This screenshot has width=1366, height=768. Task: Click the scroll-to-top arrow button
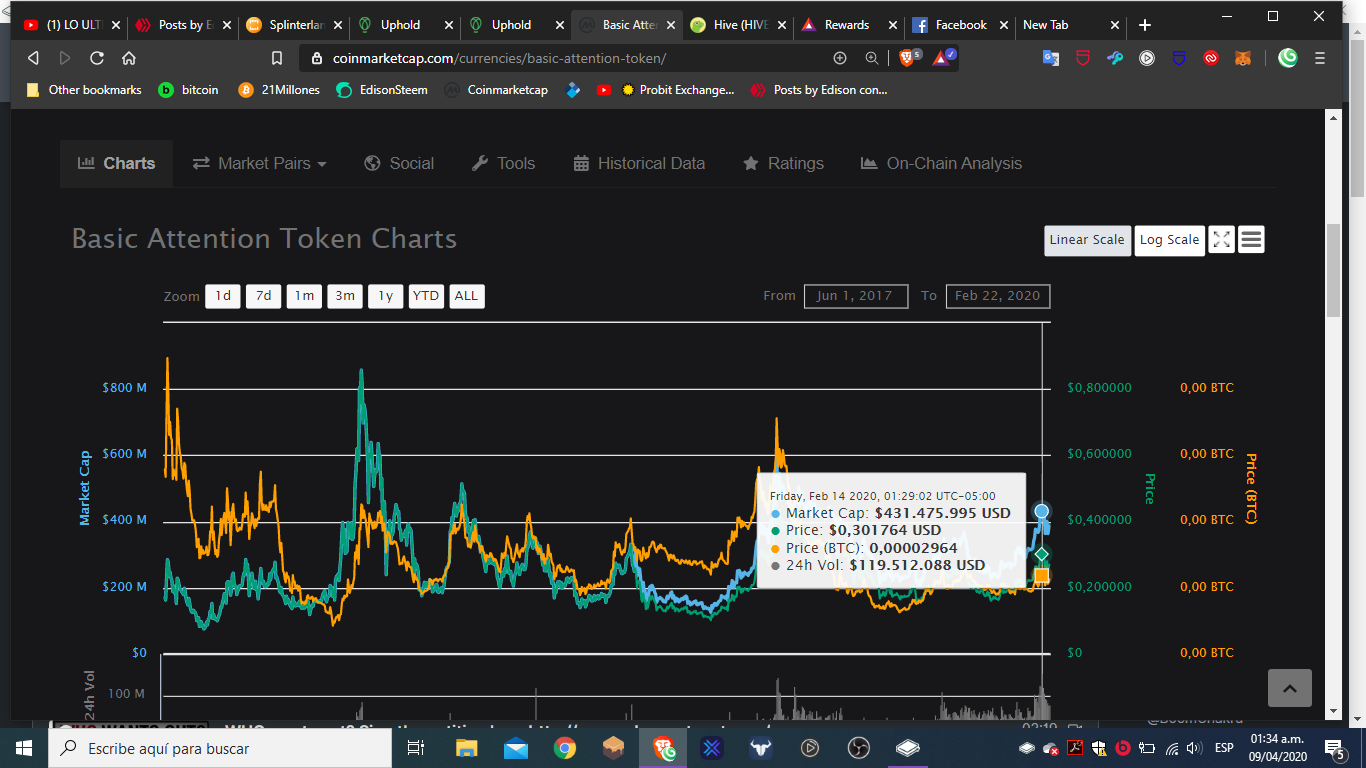(x=1290, y=688)
